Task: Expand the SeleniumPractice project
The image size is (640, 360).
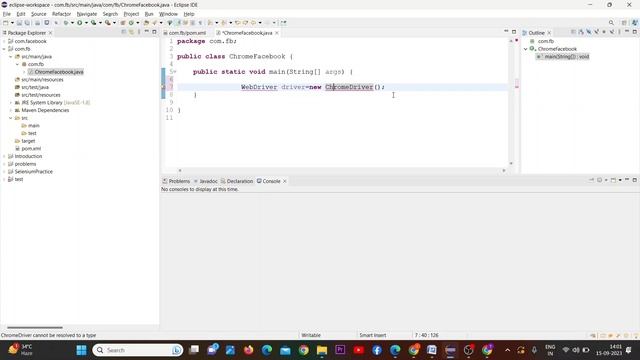Action: [x=4, y=171]
